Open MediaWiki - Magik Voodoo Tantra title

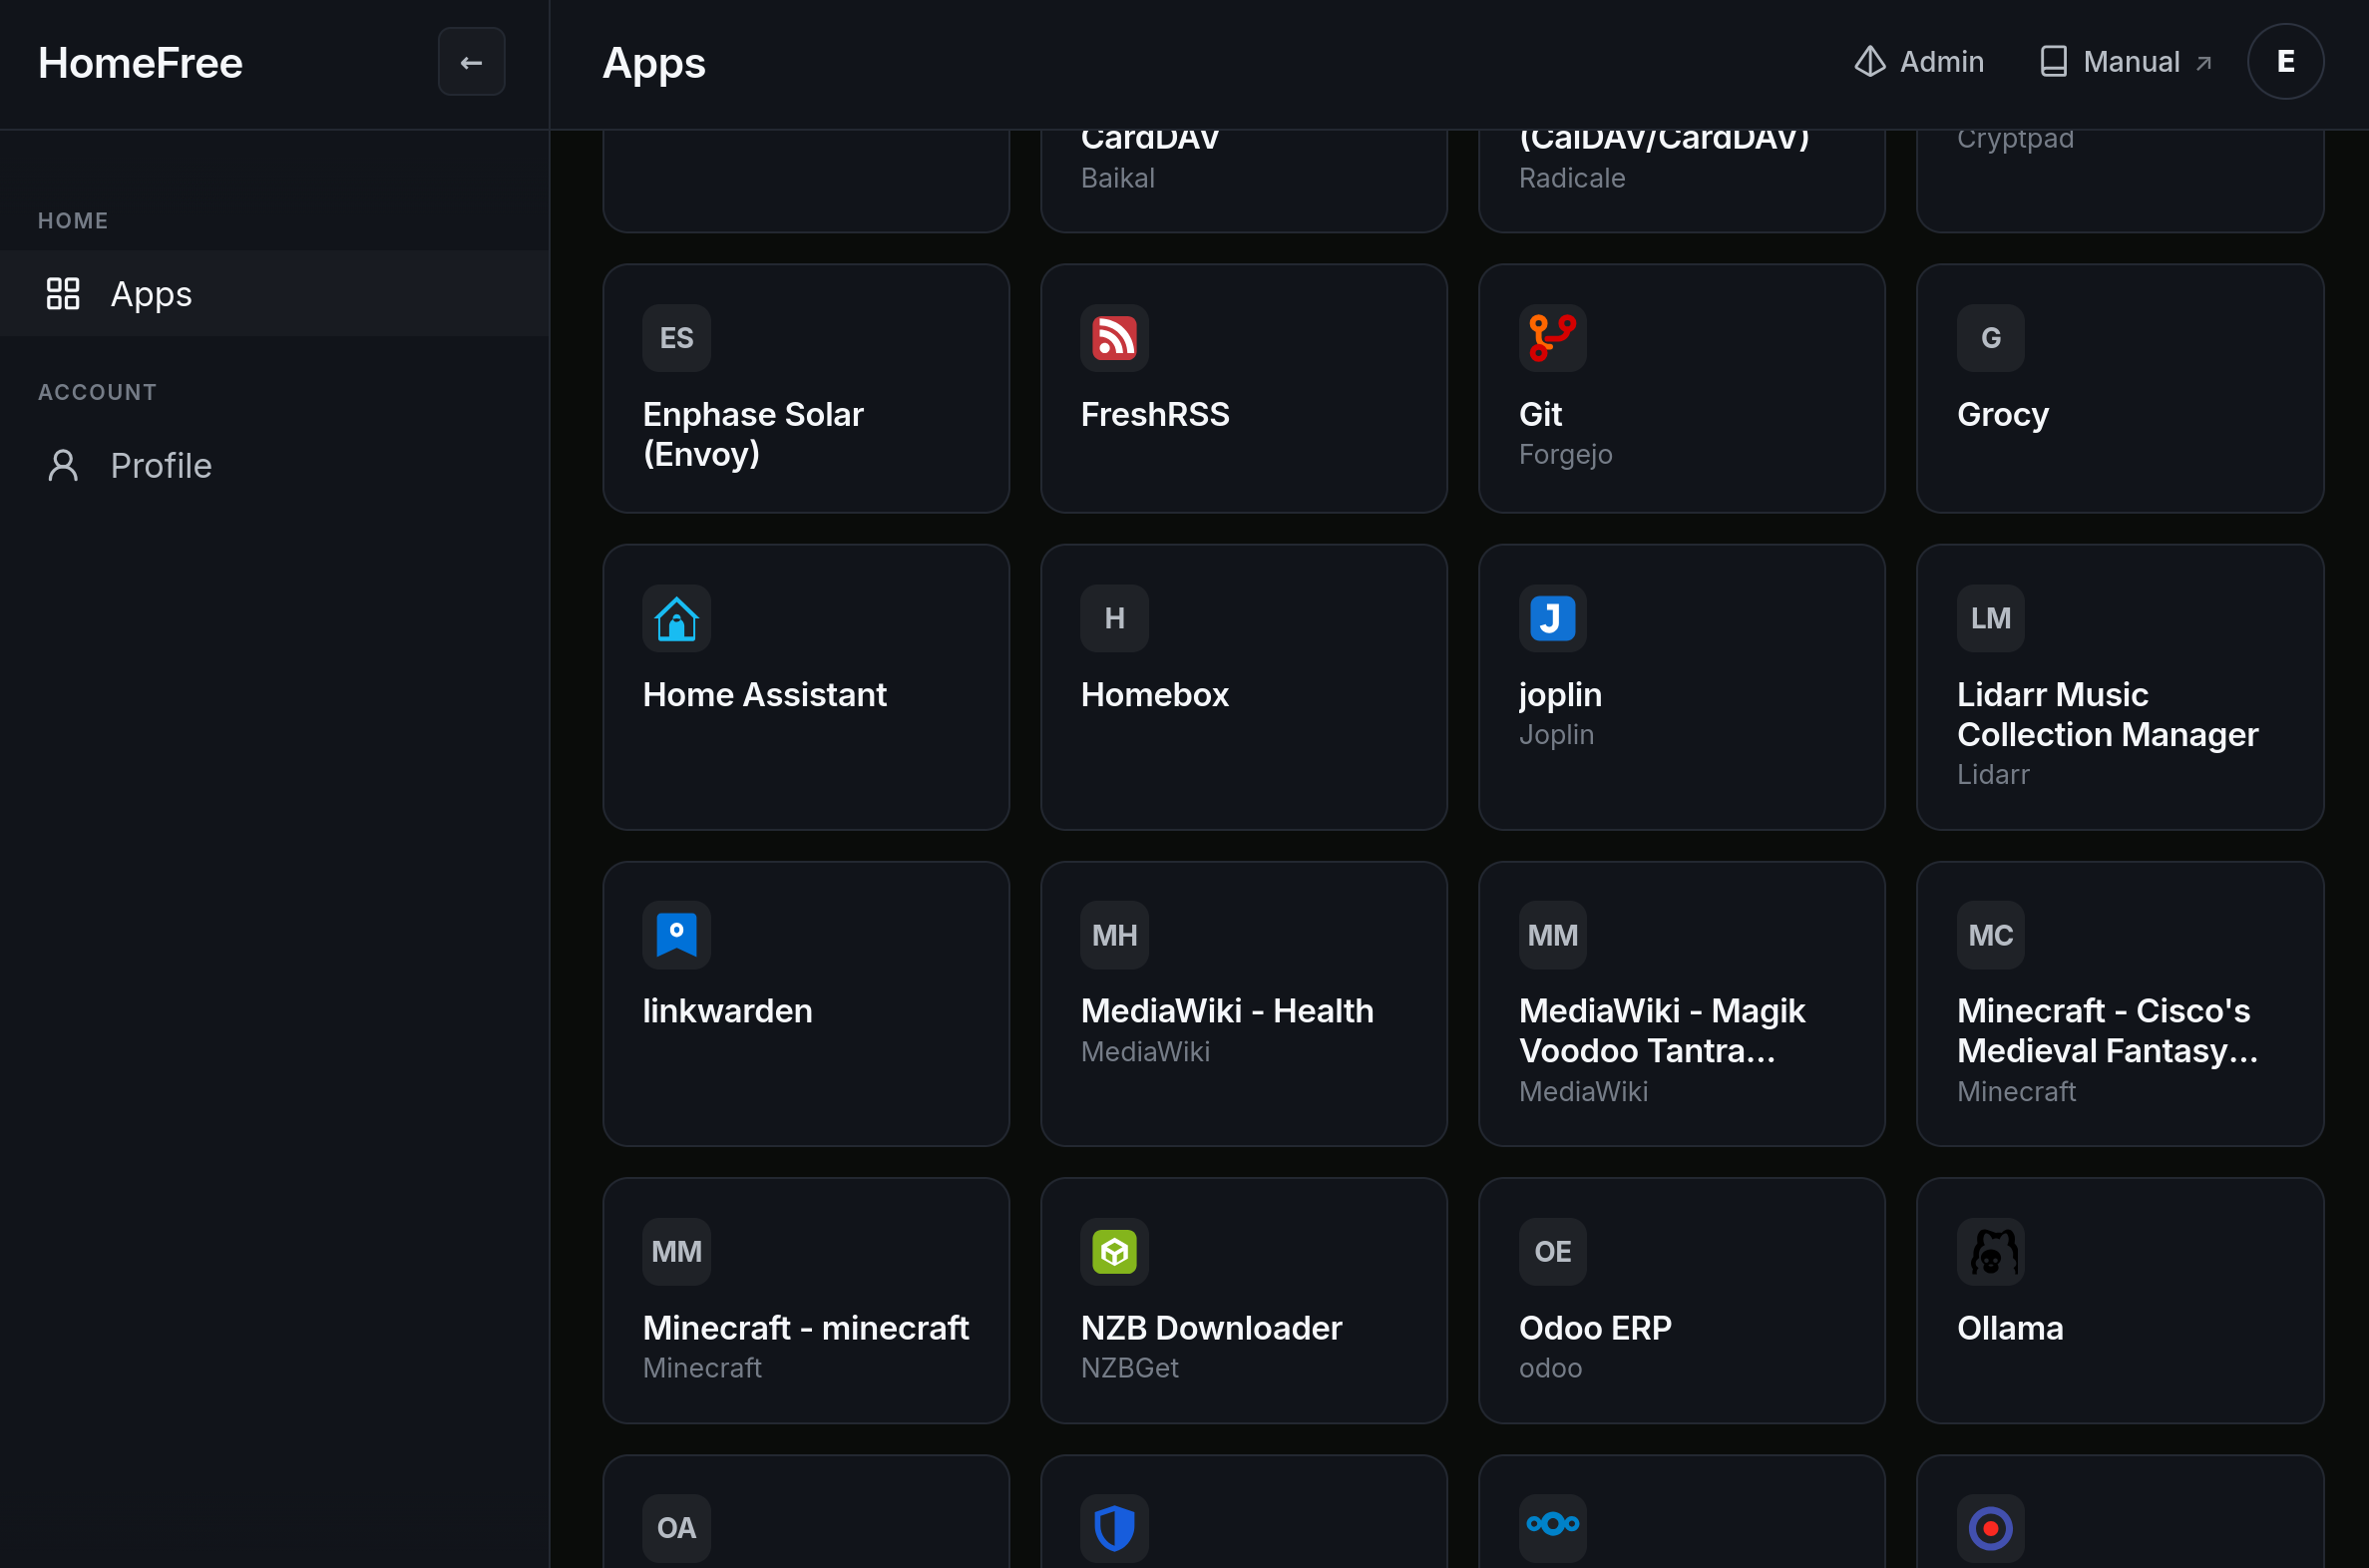(1661, 1031)
